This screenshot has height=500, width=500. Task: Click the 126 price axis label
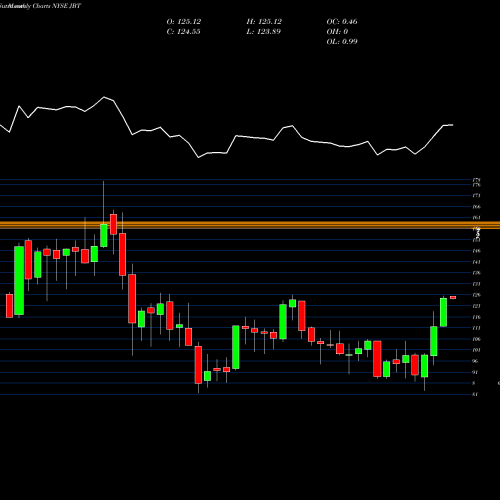click(x=476, y=295)
